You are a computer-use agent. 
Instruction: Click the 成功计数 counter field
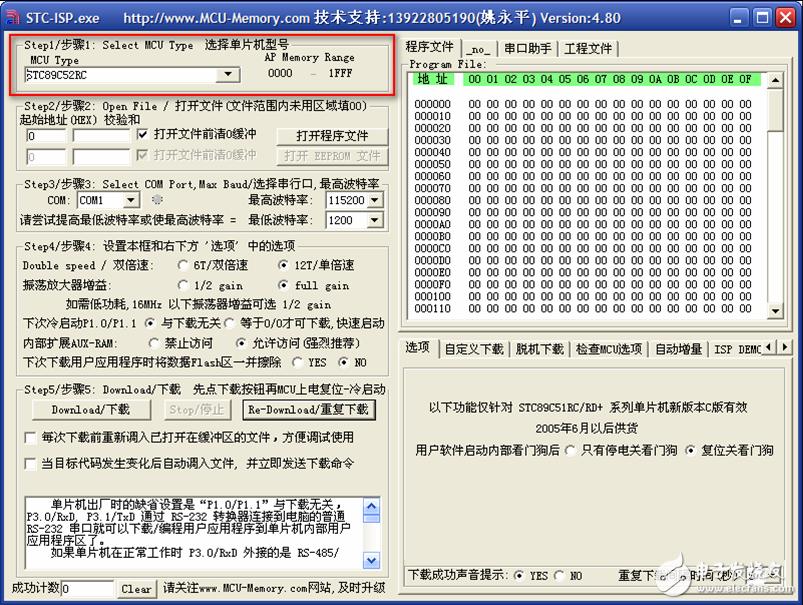[87, 589]
